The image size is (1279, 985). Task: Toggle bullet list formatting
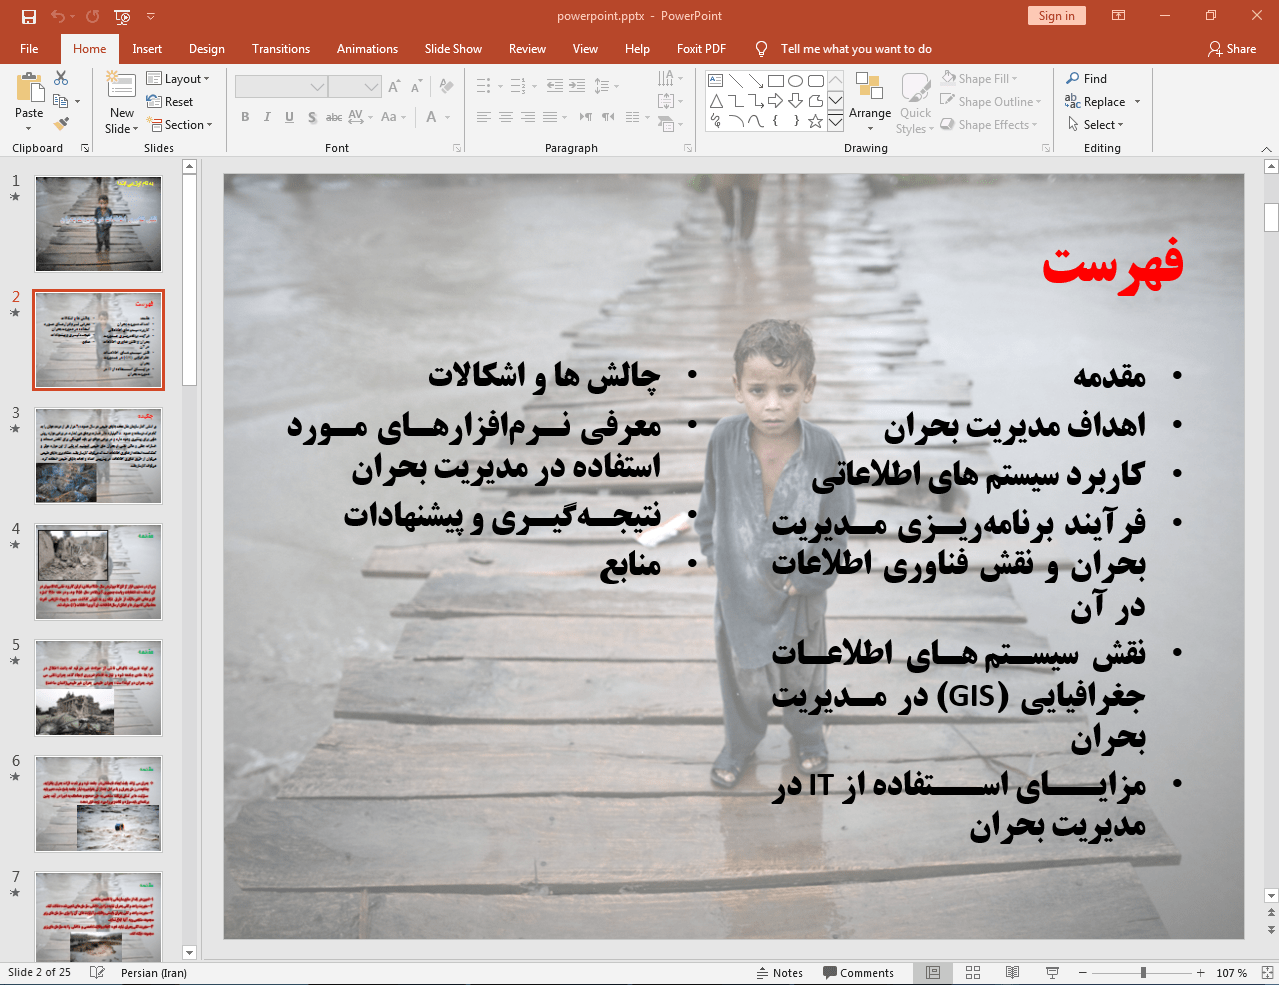pyautogui.click(x=484, y=86)
